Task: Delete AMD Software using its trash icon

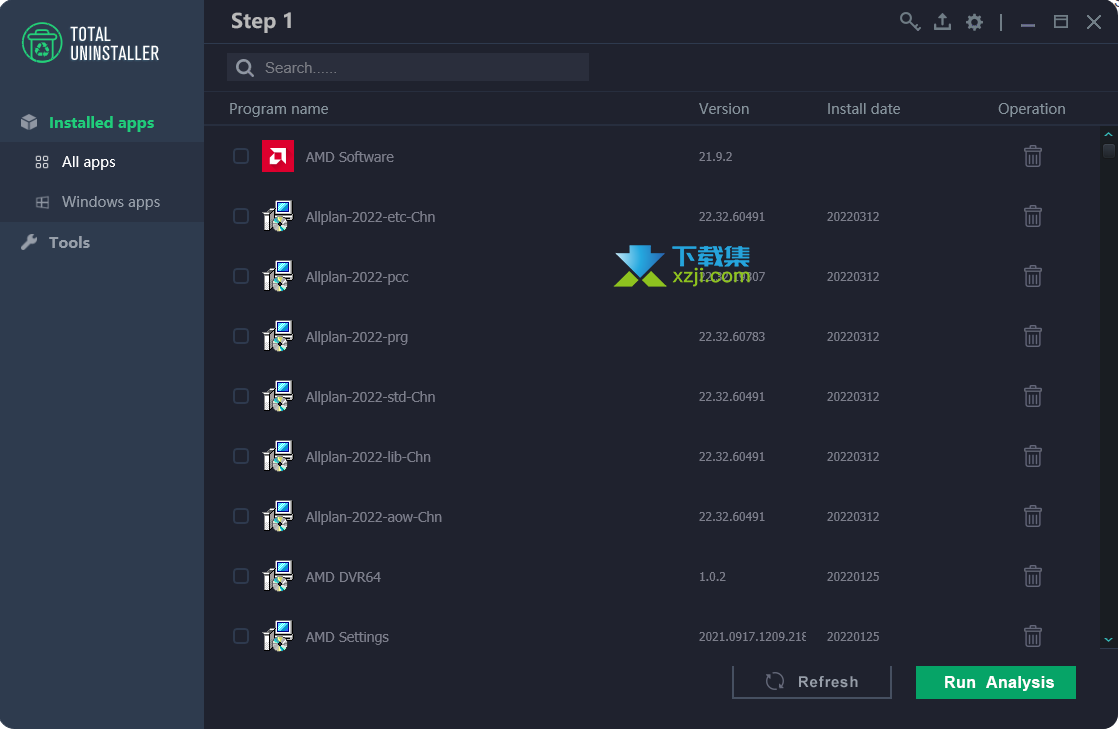Action: pyautogui.click(x=1033, y=156)
